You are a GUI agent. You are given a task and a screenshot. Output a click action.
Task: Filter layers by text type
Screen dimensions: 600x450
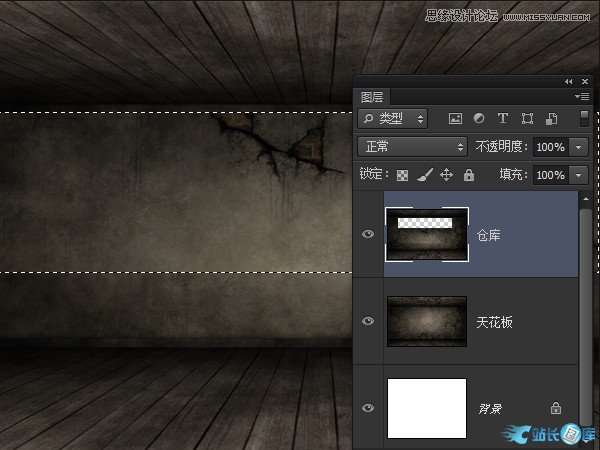(503, 118)
